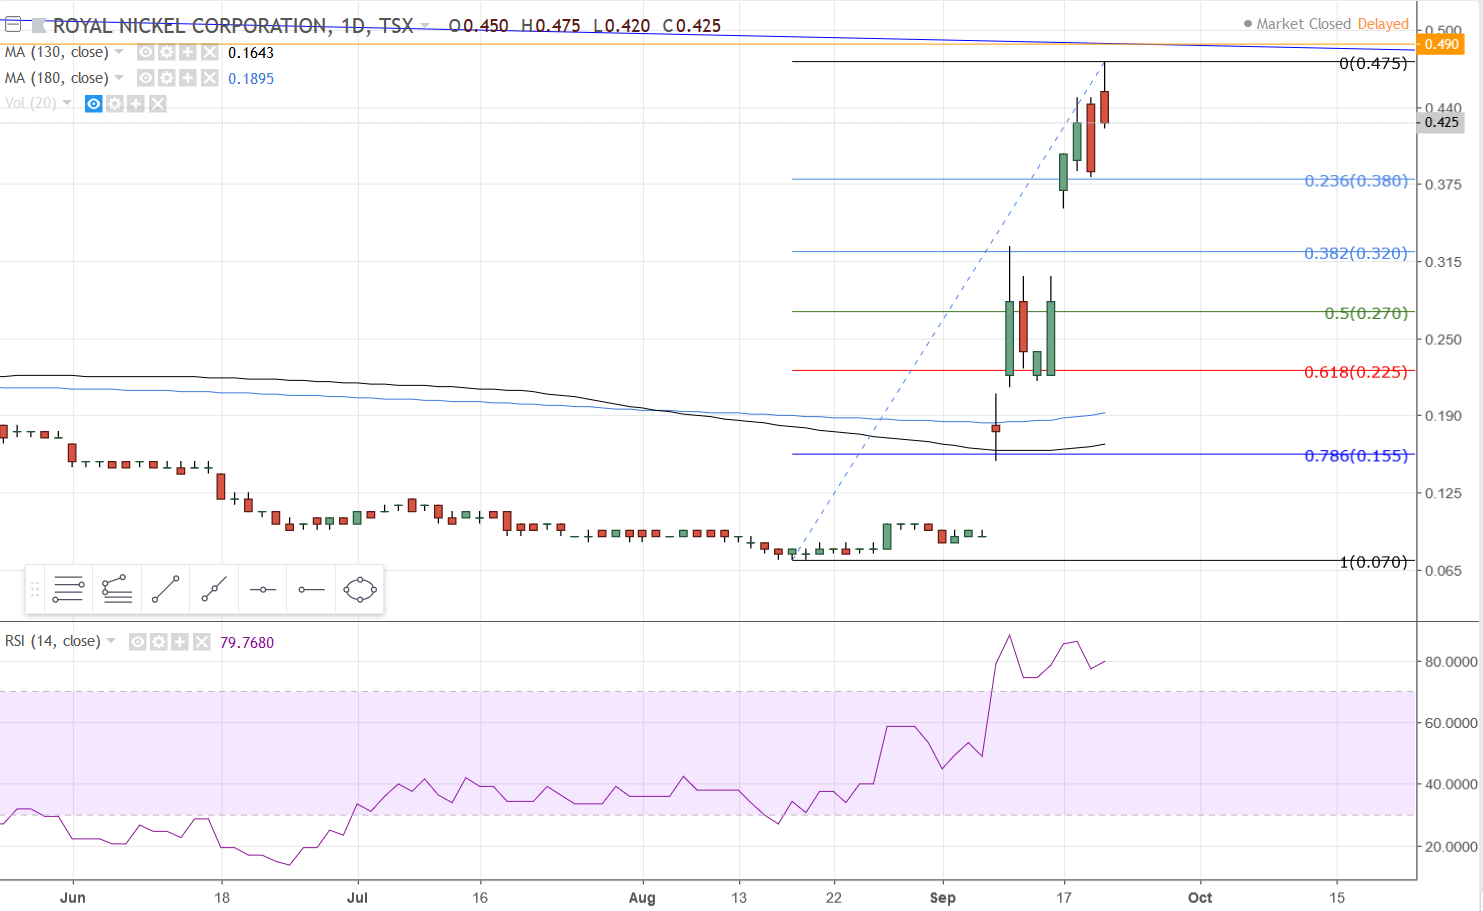The width and height of the screenshot is (1483, 911).
Task: Click the ROYAL NICKEL CORPORATION symbol title
Action: [190, 26]
